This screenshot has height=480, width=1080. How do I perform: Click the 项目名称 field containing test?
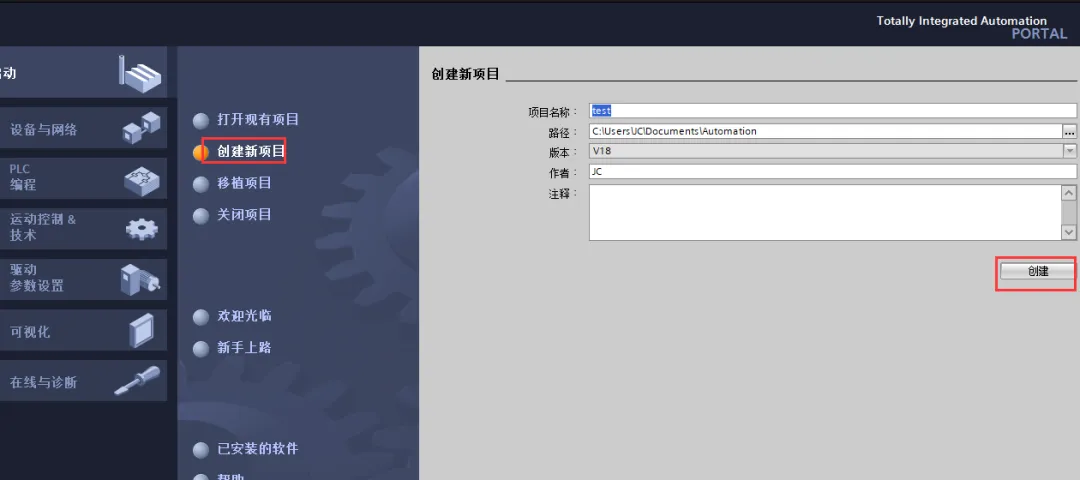tap(832, 111)
